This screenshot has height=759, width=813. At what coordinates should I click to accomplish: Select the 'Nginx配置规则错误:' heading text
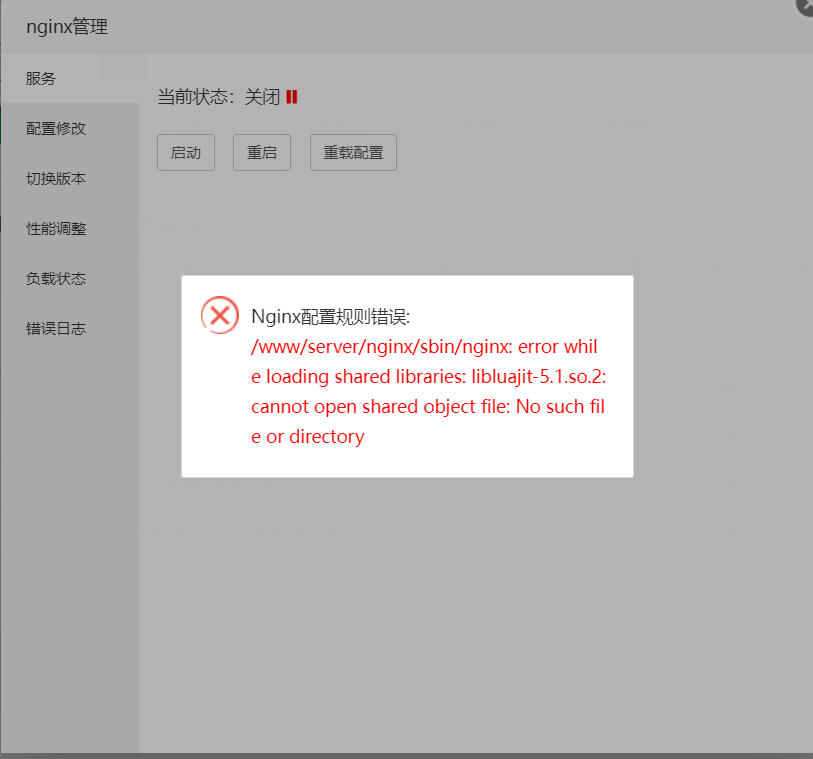pyautogui.click(x=330, y=317)
